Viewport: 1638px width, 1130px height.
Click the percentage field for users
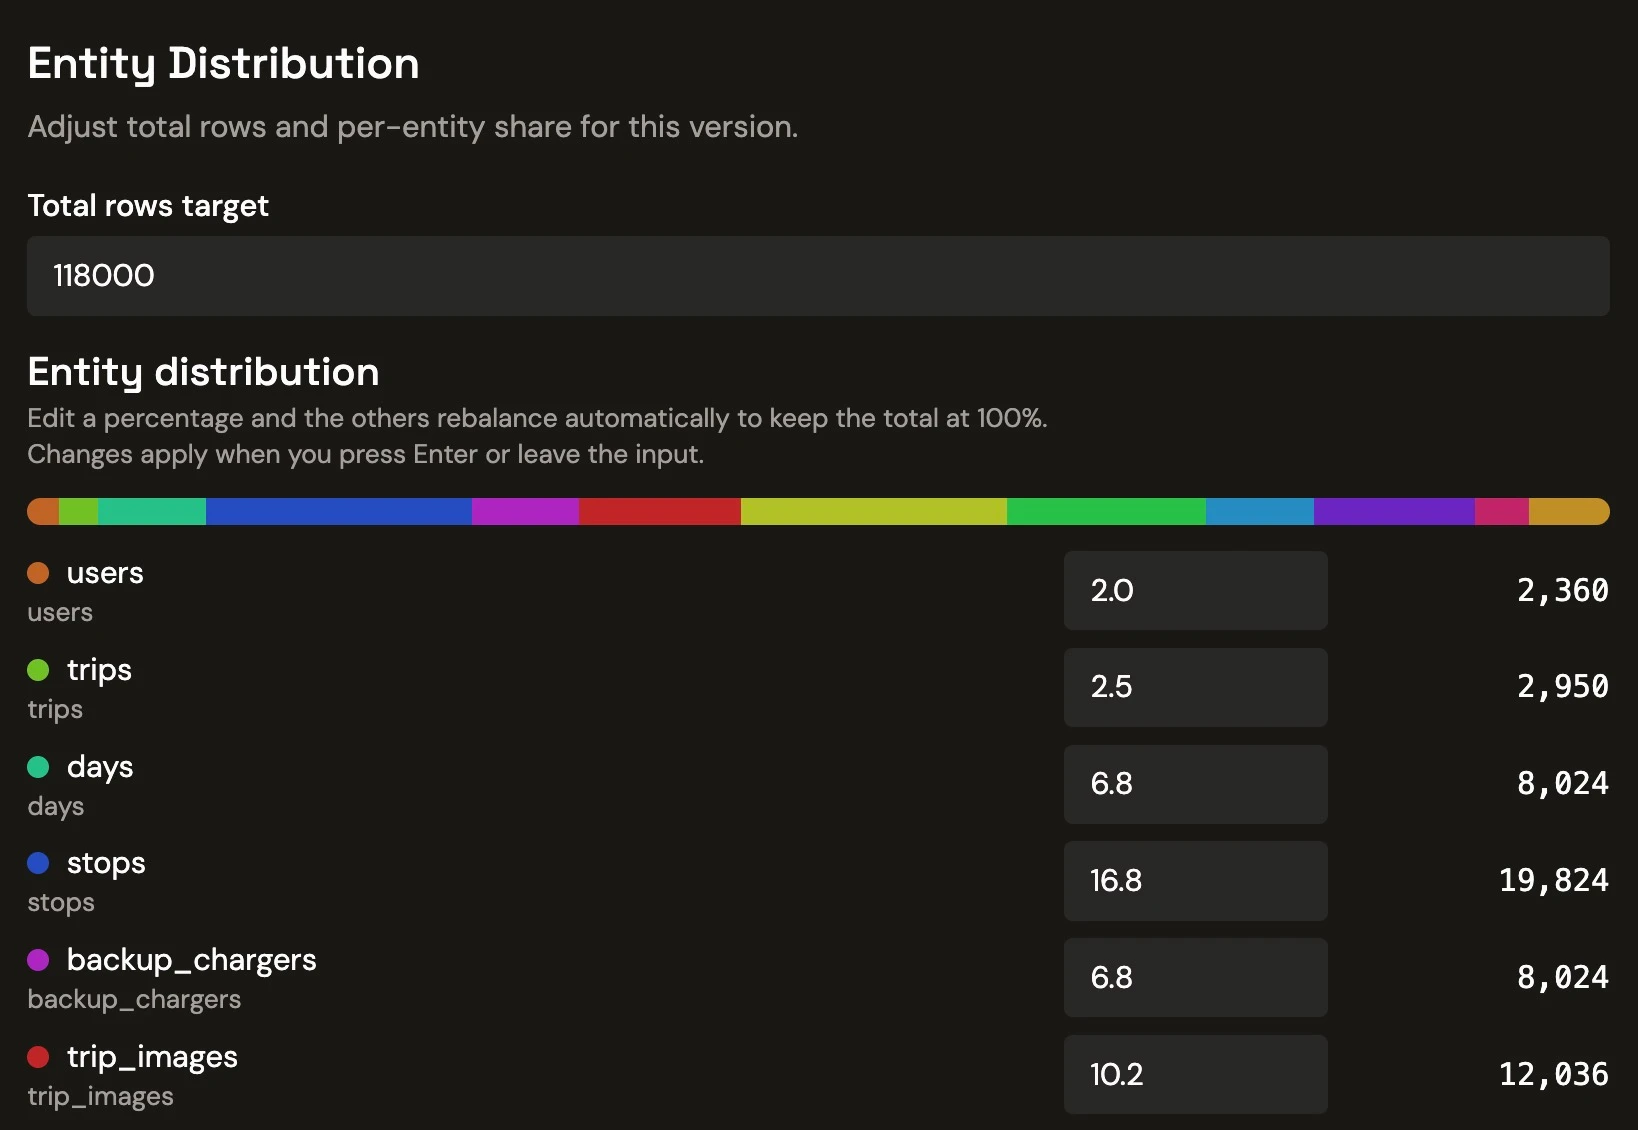point(1195,590)
